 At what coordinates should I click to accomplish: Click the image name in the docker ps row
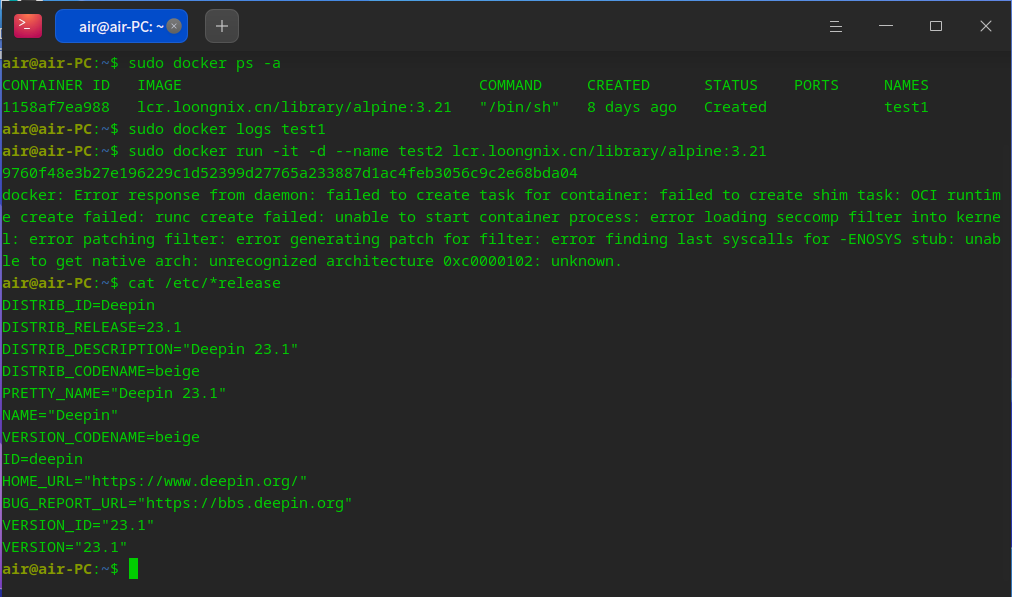tap(294, 107)
